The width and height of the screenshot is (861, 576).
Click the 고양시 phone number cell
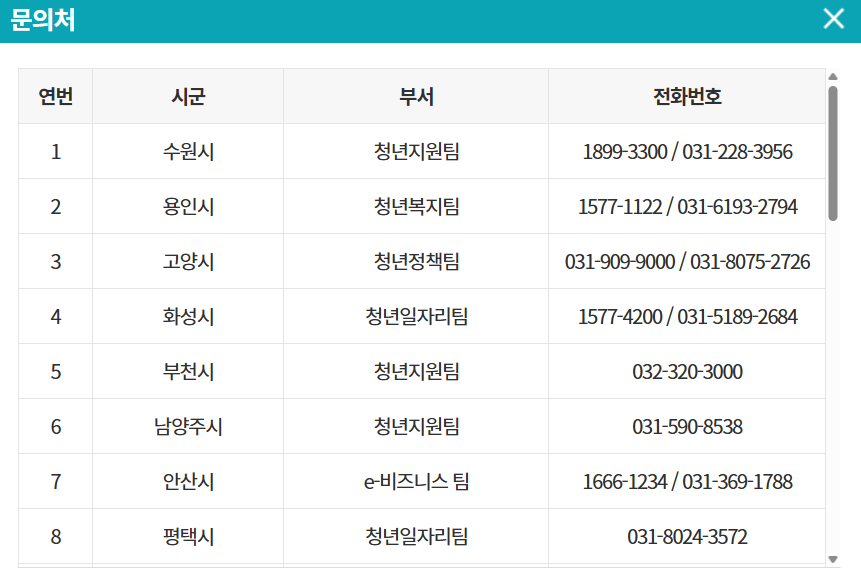pos(687,261)
